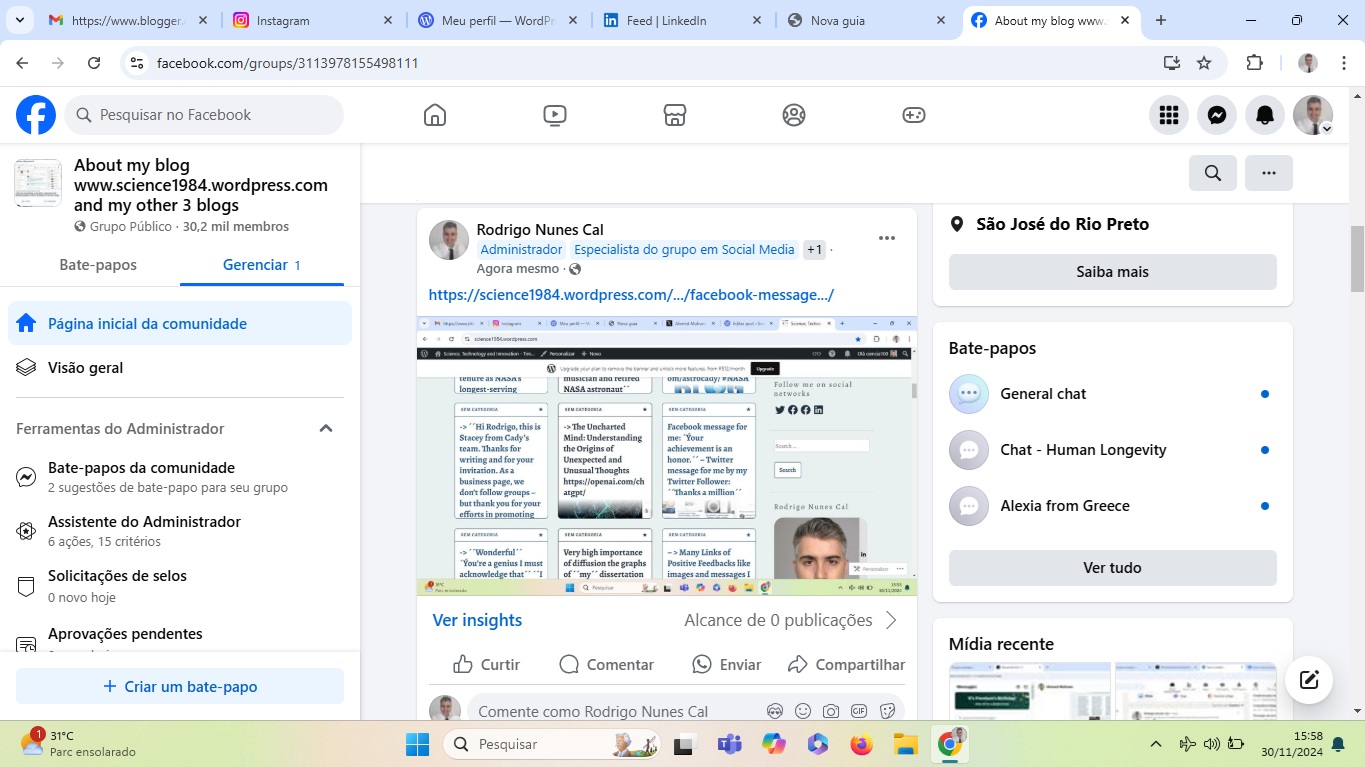Show hidden system tray icons

click(x=1156, y=744)
